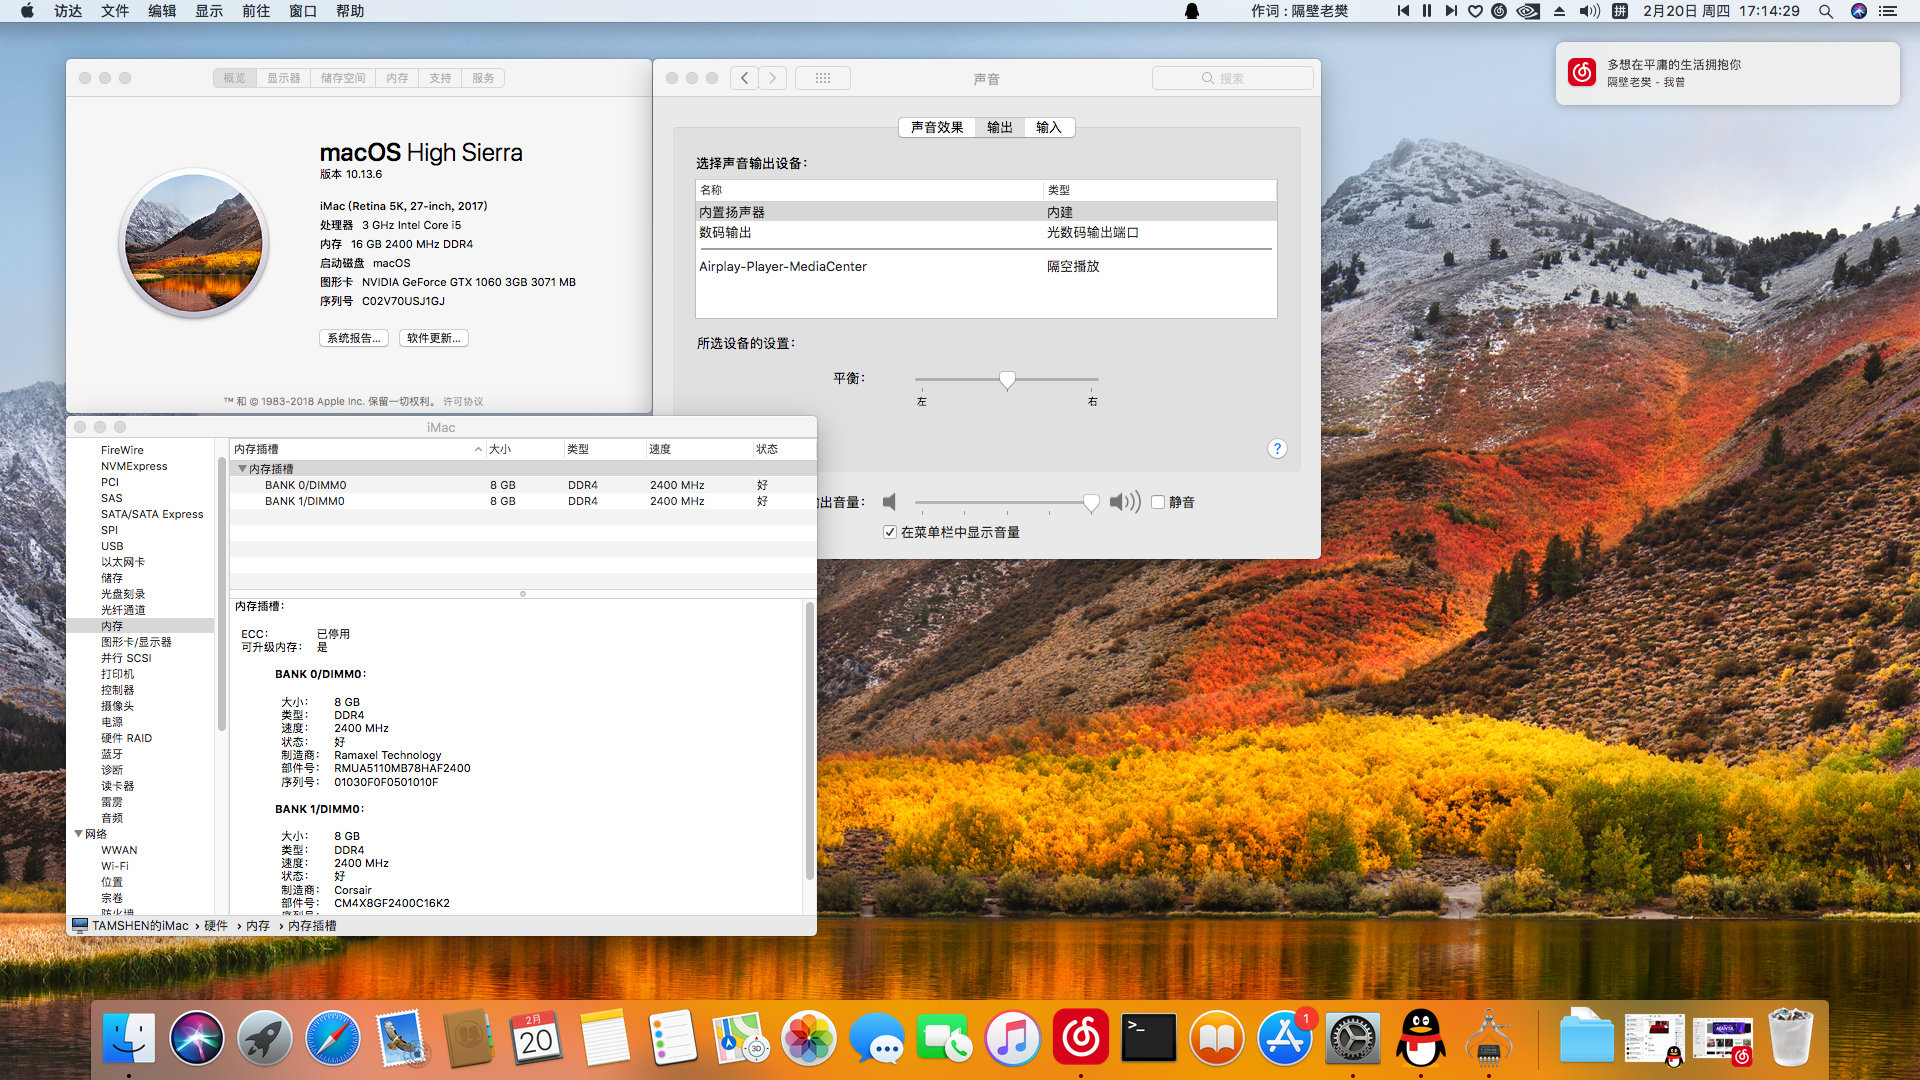Viewport: 1920px width, 1080px height.
Task: Open QQ penguin app in Dock
Action: tap(1421, 1038)
